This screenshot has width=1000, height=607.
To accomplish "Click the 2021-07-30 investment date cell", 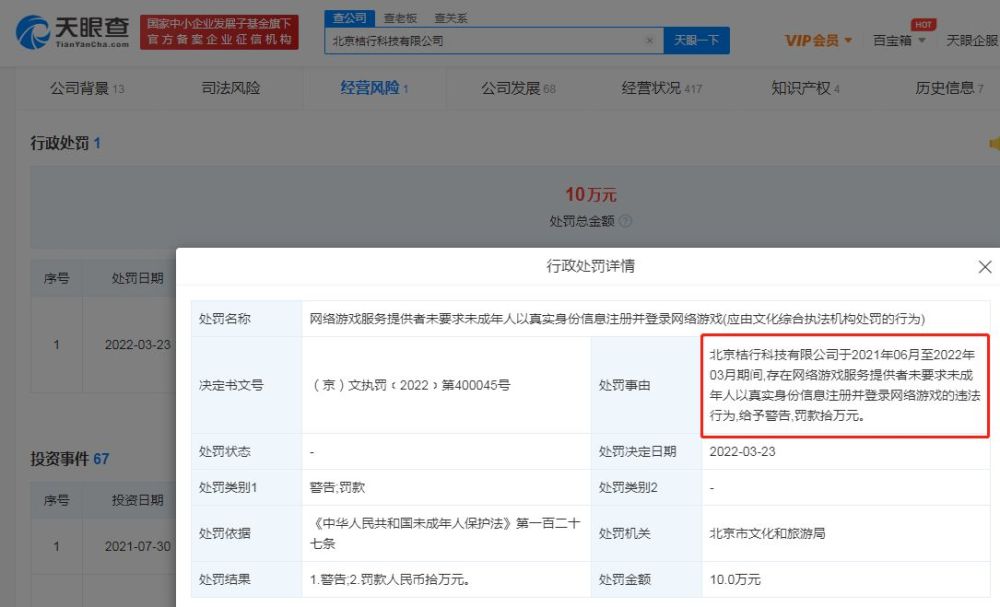I will [x=138, y=546].
